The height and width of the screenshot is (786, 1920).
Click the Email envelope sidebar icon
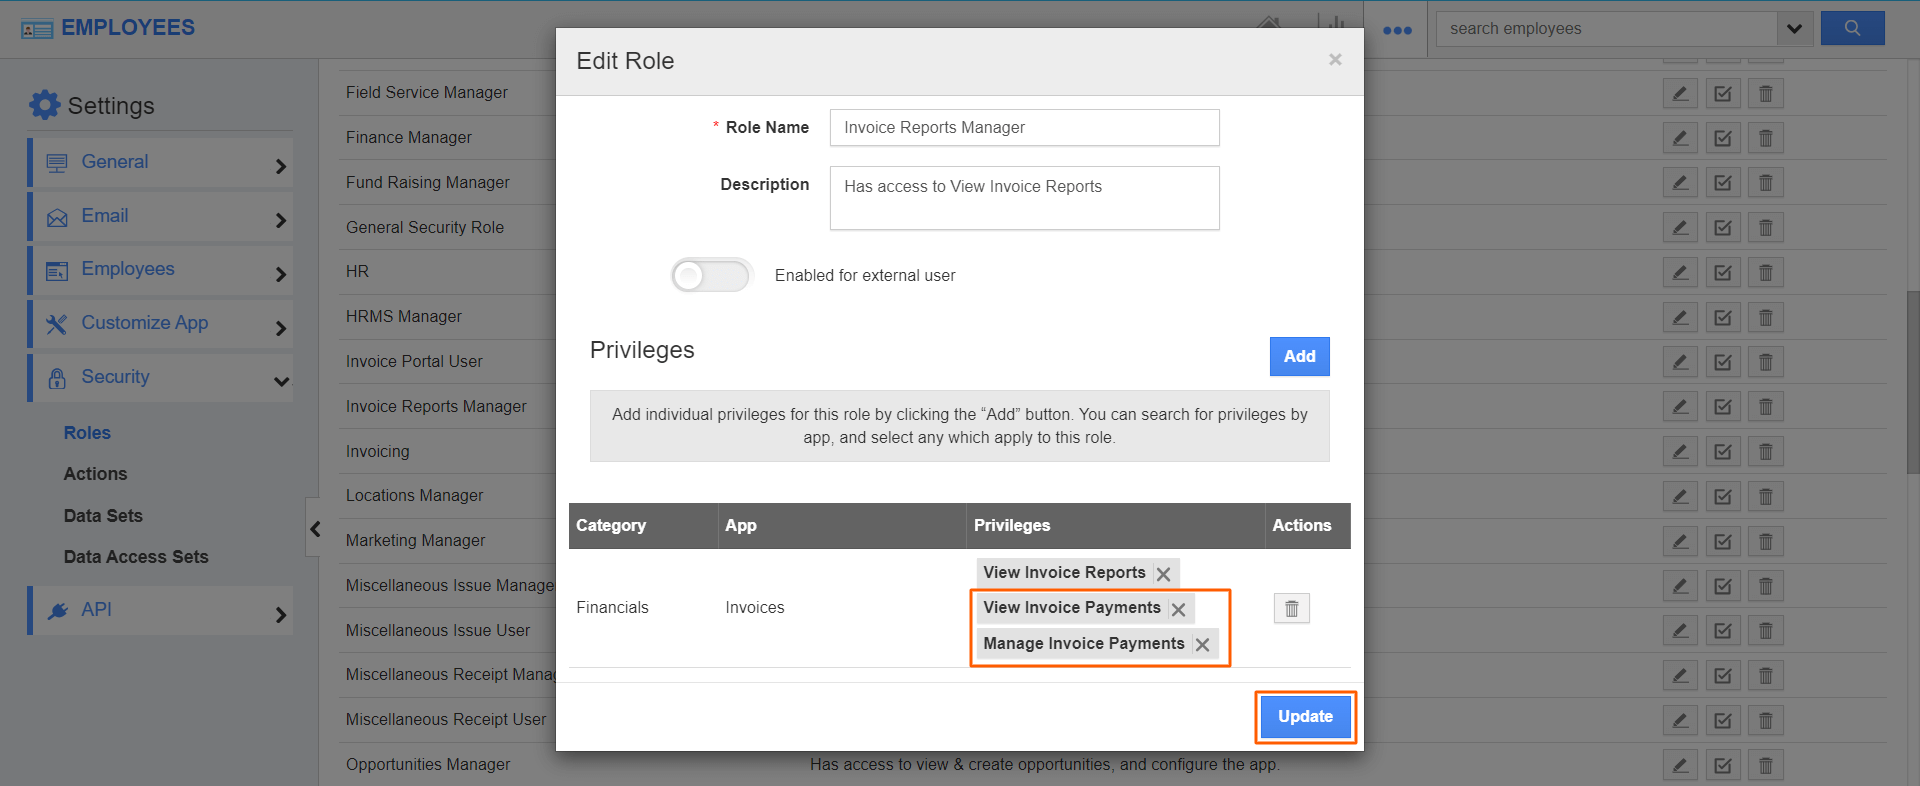pyautogui.click(x=57, y=218)
